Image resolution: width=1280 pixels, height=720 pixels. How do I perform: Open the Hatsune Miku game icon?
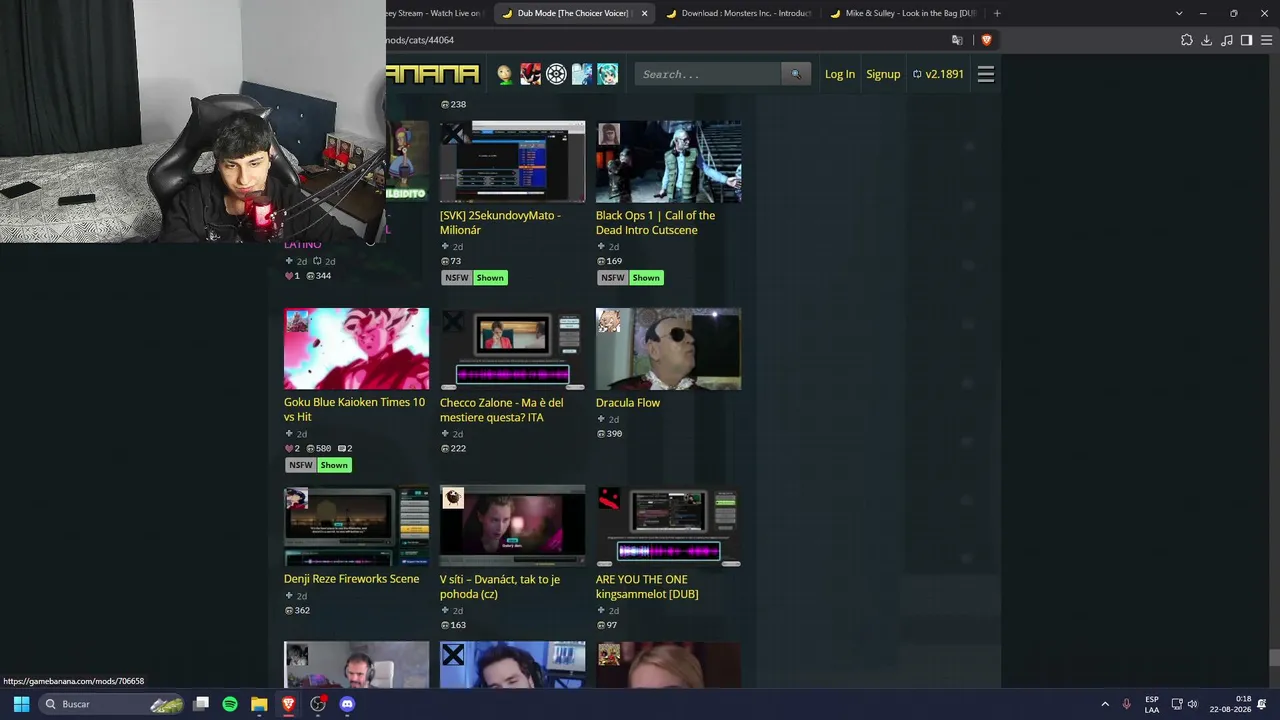click(608, 74)
